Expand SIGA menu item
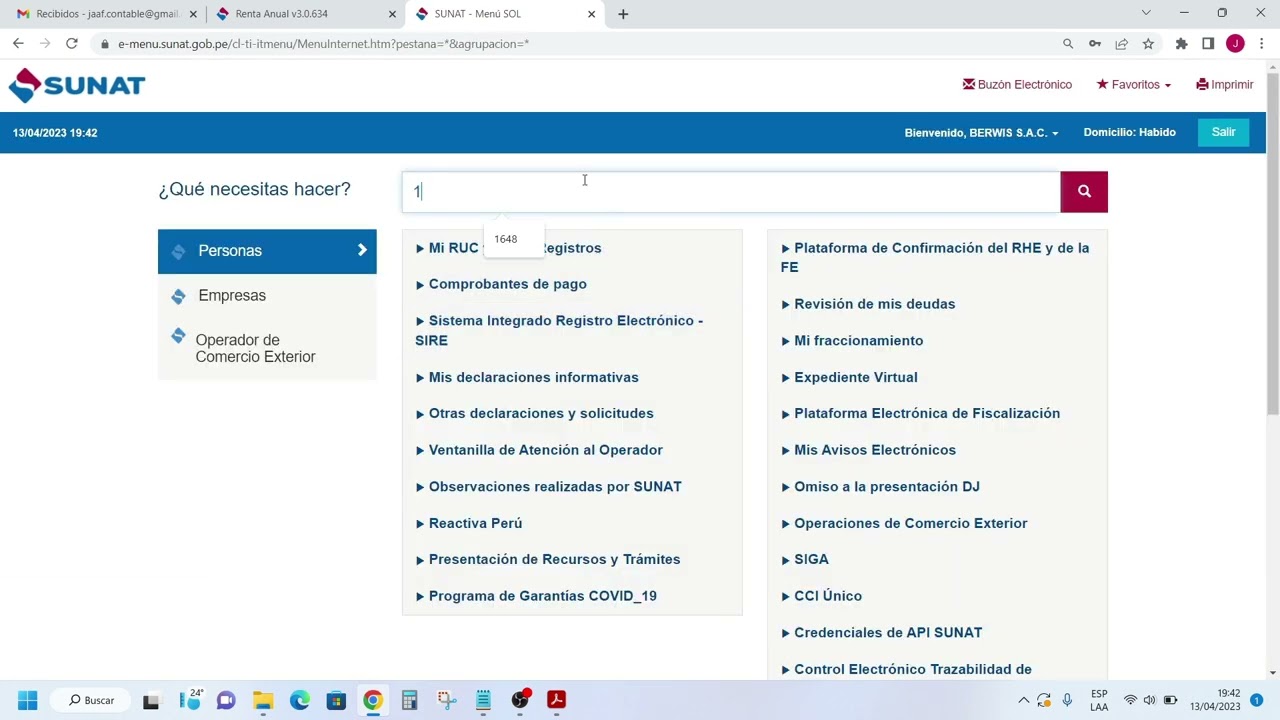Screen dimensions: 1280x720 pyautogui.click(x=805, y=559)
